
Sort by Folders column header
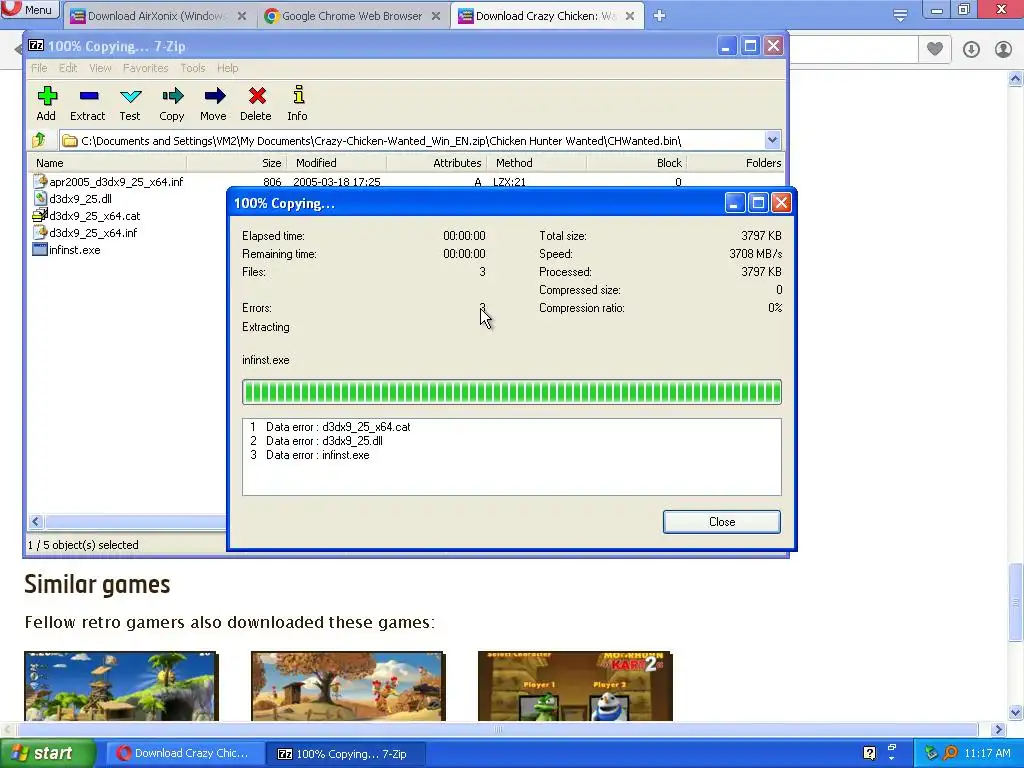(x=735, y=163)
